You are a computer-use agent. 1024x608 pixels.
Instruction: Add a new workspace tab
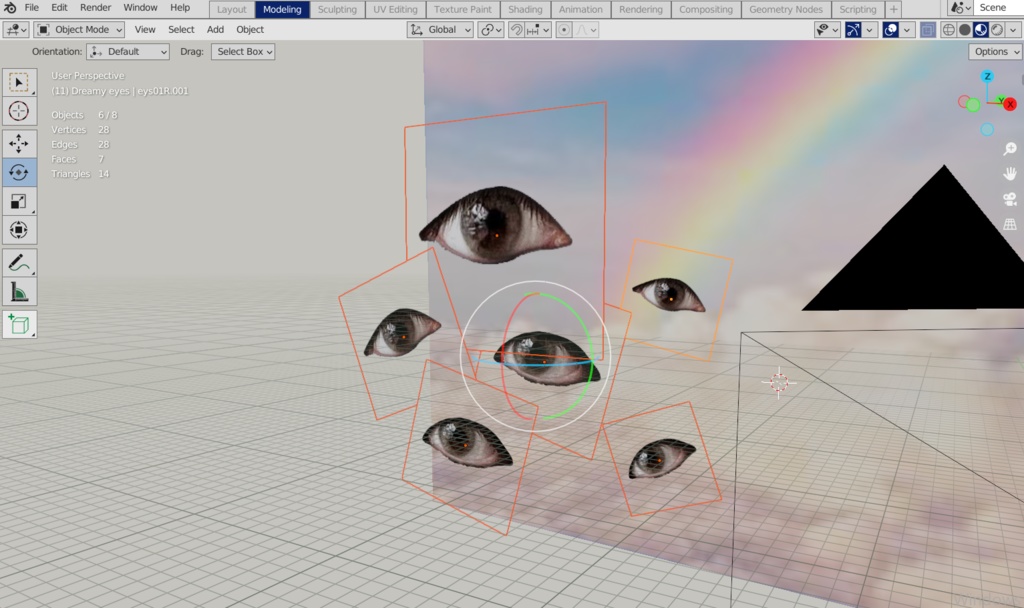pyautogui.click(x=893, y=9)
